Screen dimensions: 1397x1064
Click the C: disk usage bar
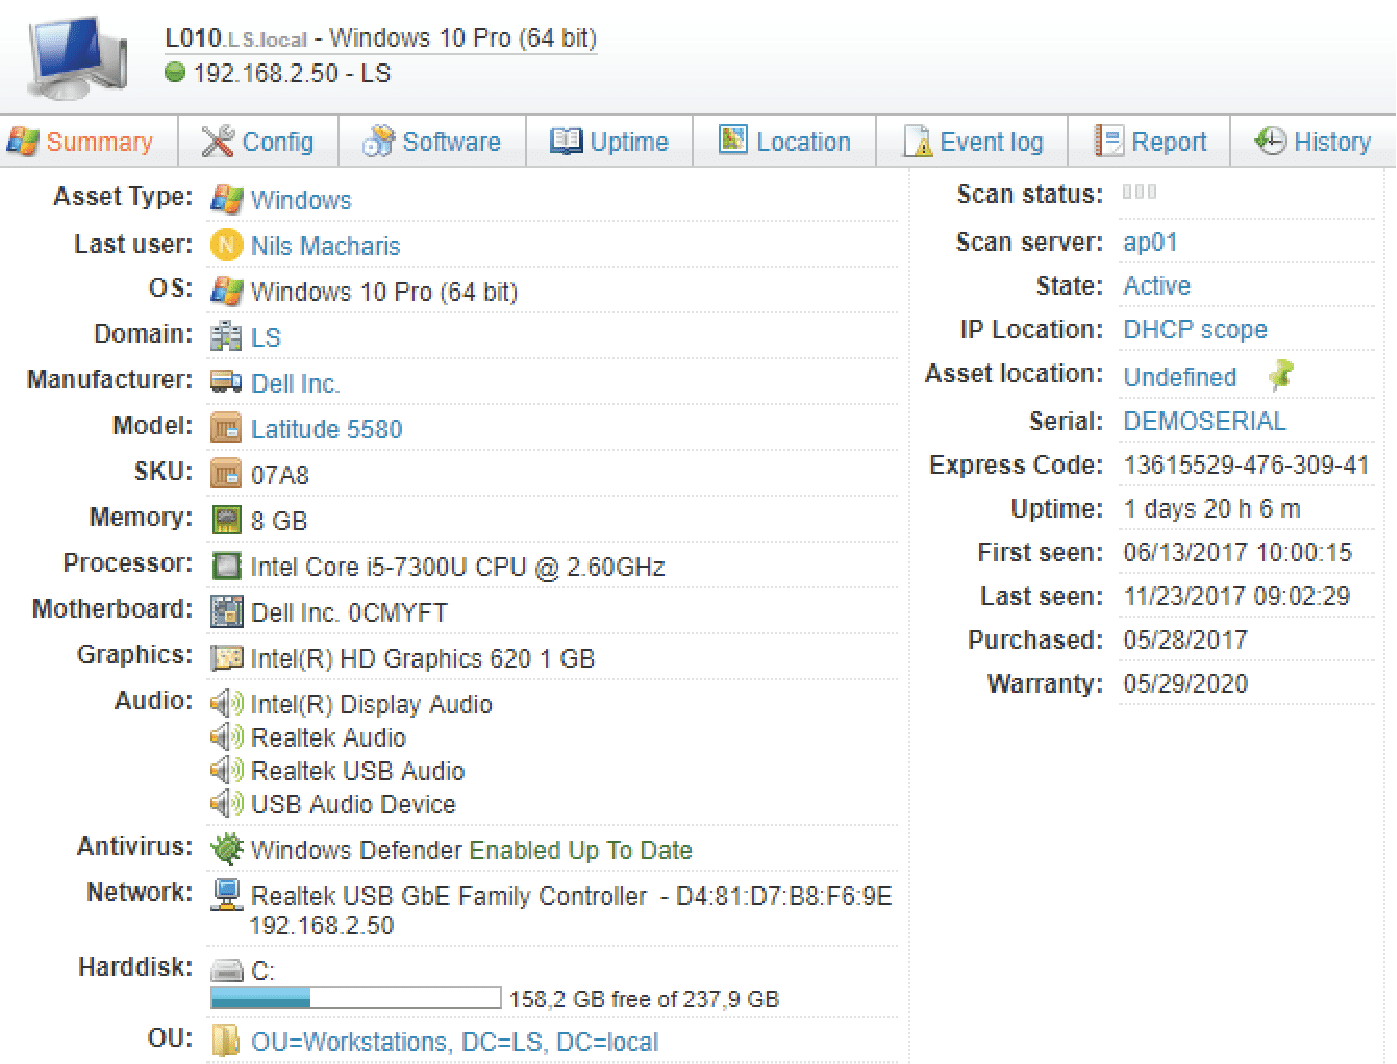pyautogui.click(x=356, y=998)
